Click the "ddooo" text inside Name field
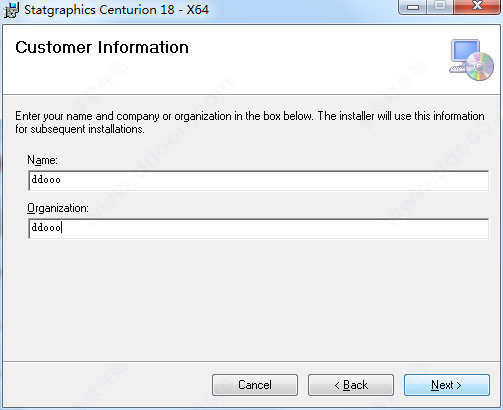Viewport: 503px width, 410px height. [46, 180]
